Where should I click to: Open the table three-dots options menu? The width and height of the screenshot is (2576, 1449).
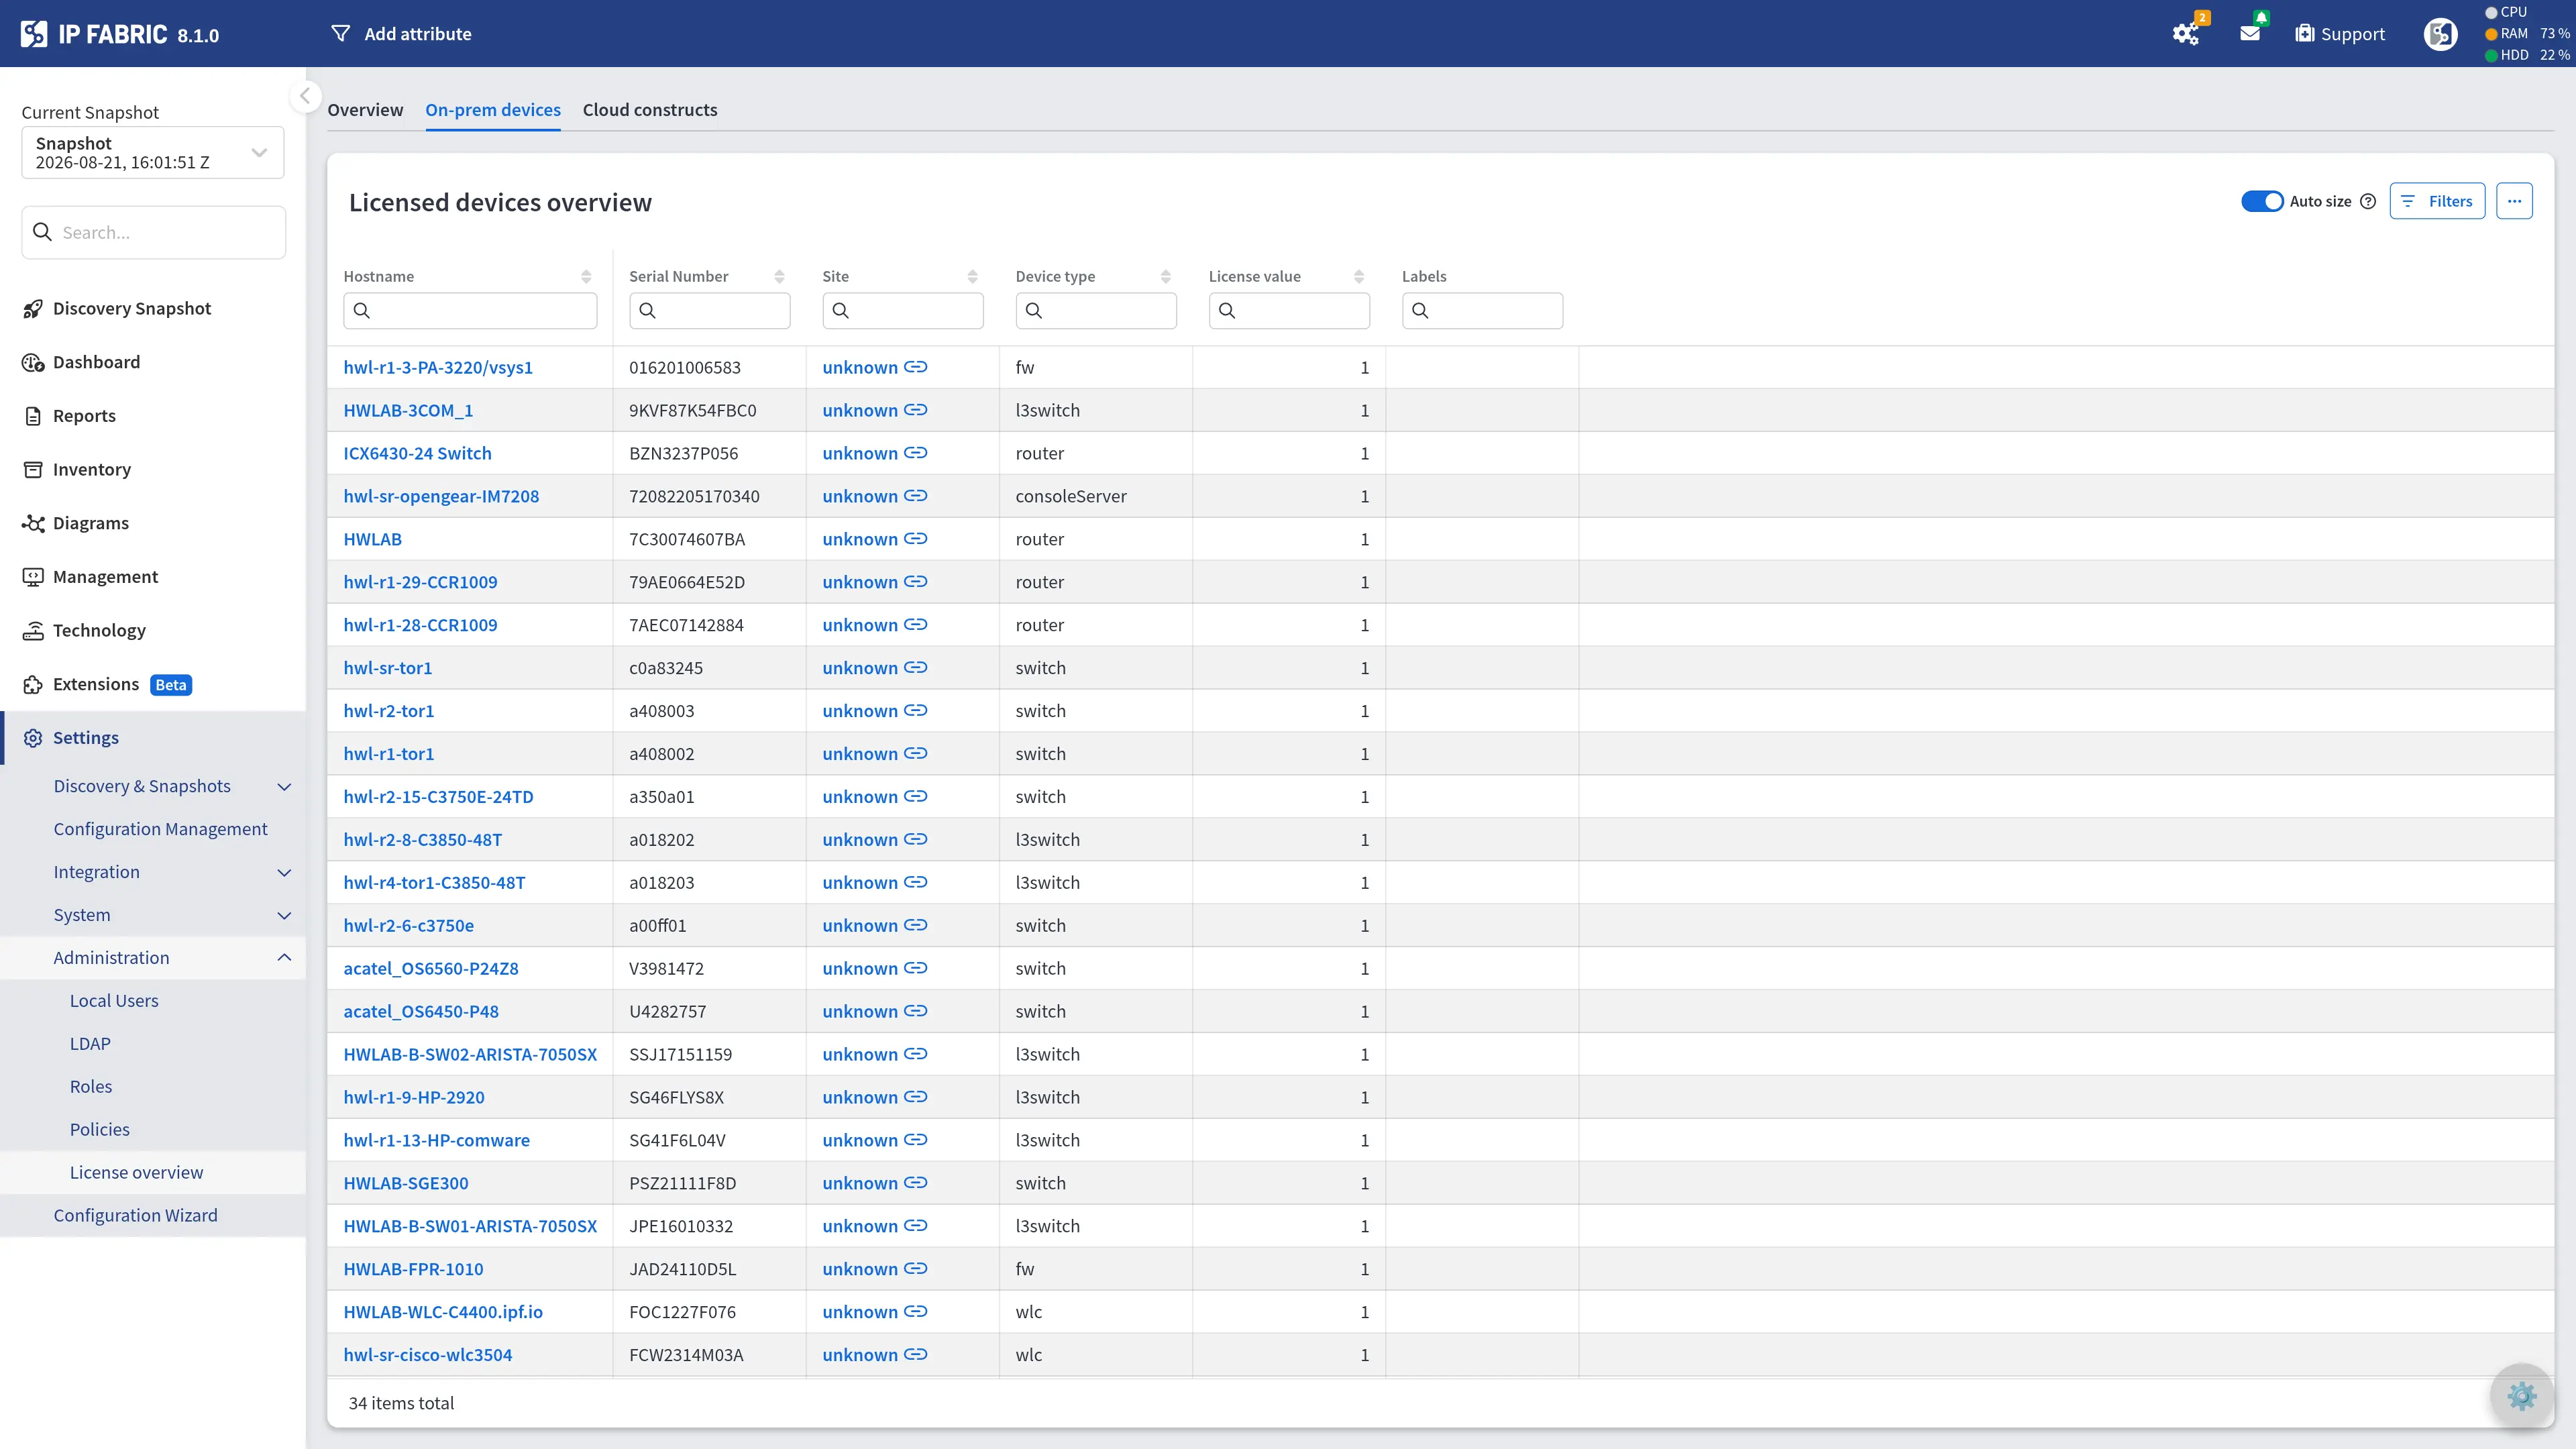pos(2514,201)
